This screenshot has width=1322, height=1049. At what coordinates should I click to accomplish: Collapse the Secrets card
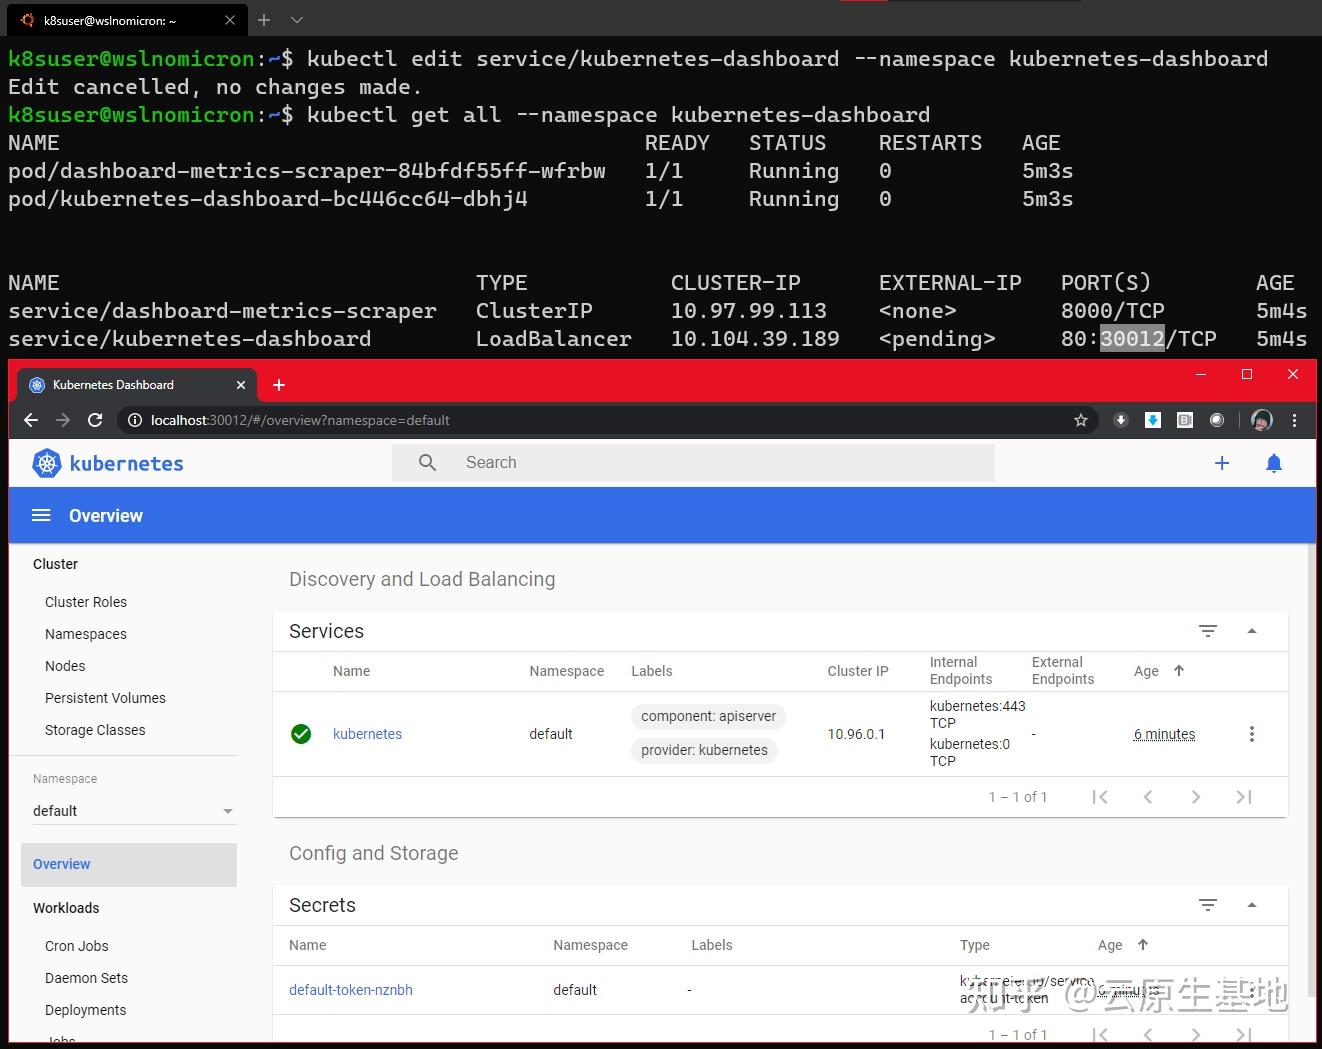(1252, 905)
